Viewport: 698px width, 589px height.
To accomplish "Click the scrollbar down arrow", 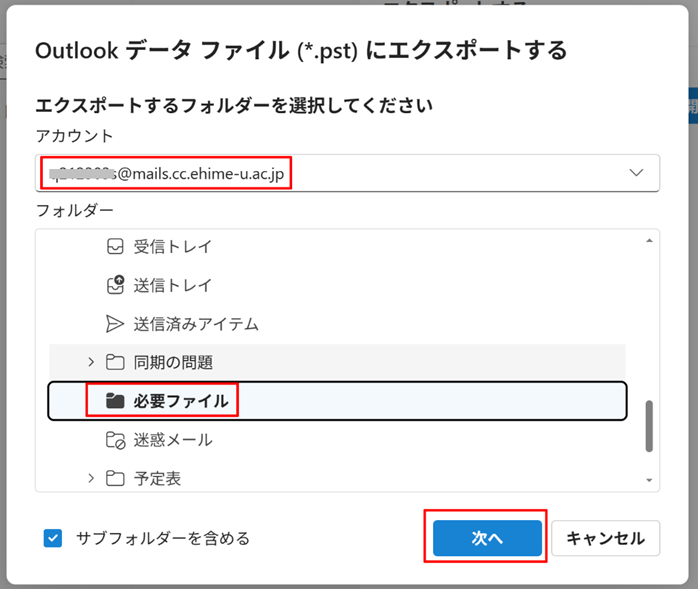I will pyautogui.click(x=648, y=481).
